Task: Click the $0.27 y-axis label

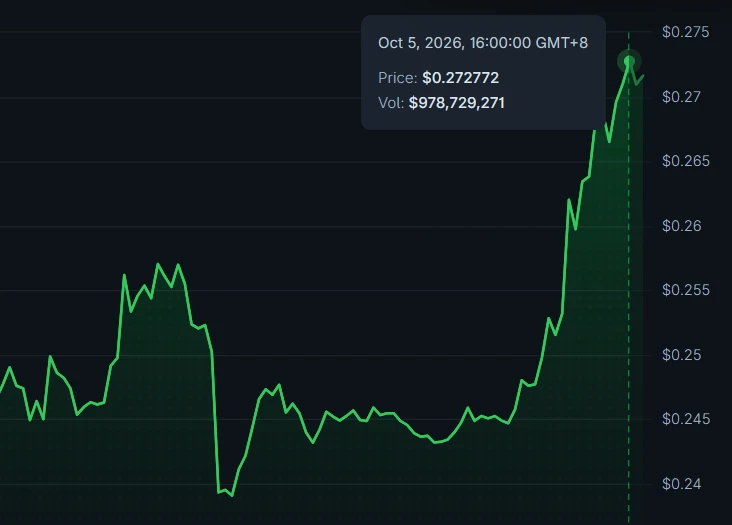Action: click(681, 97)
